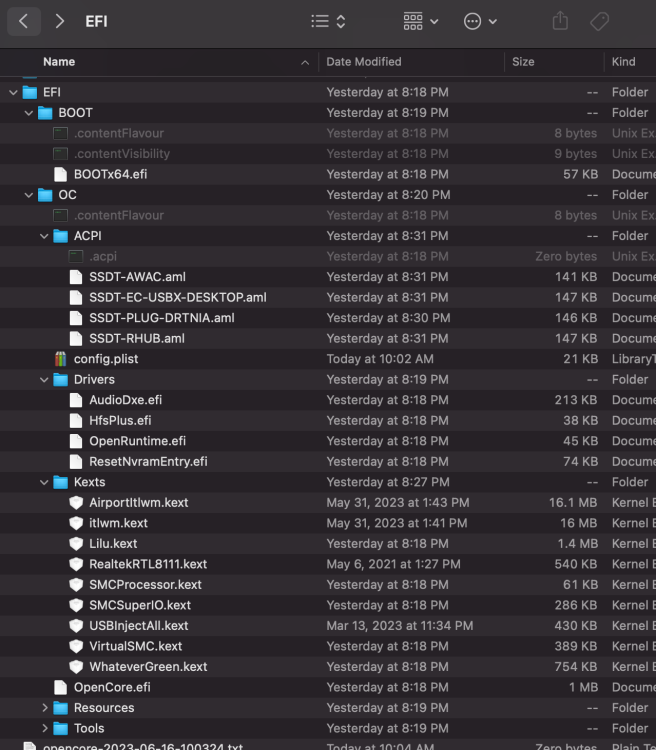Expand the Tools folder
The image size is (656, 750).
(44, 728)
